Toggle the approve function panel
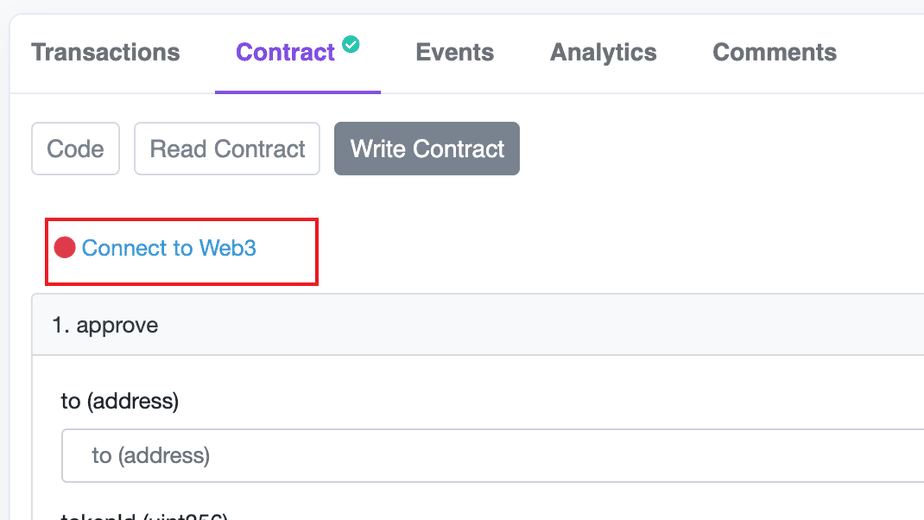This screenshot has width=924, height=520. coord(105,325)
